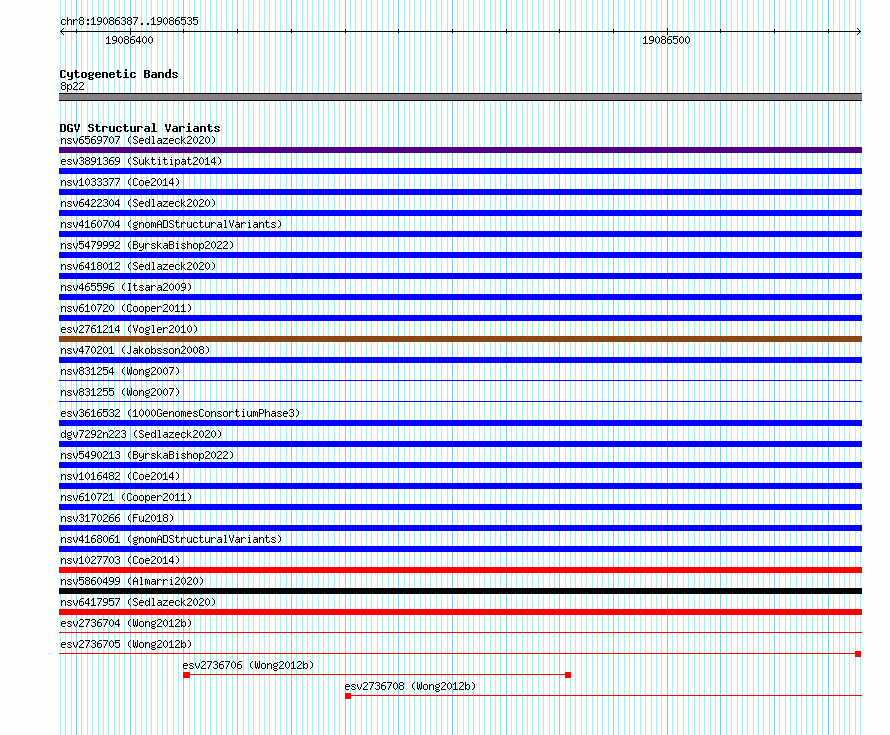
Task: Click the nsv6569707 (Sedlazeck2020) variant label
Action: (x=138, y=140)
